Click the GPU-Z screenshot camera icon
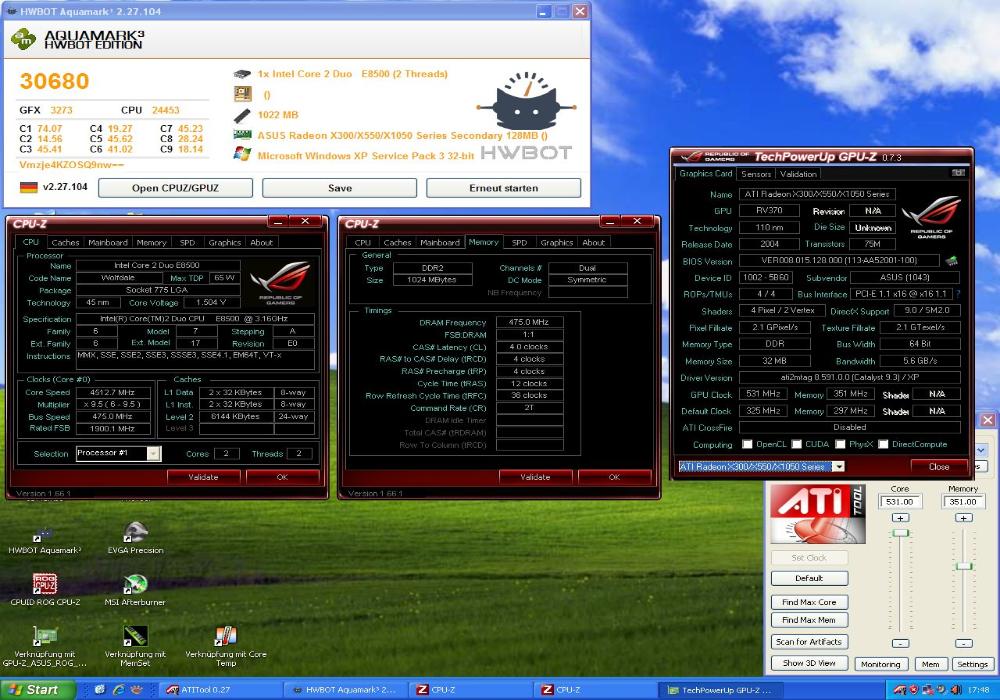 point(958,173)
